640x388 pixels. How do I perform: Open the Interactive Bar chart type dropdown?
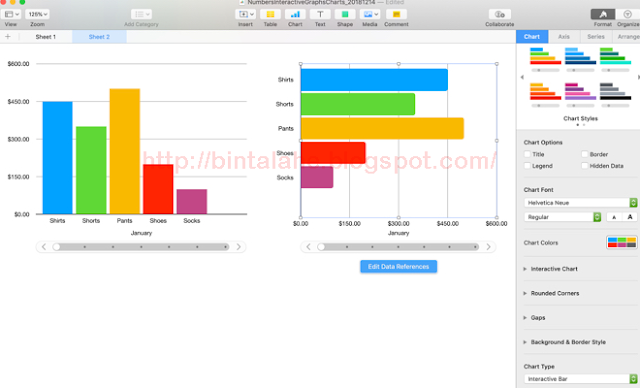point(580,379)
